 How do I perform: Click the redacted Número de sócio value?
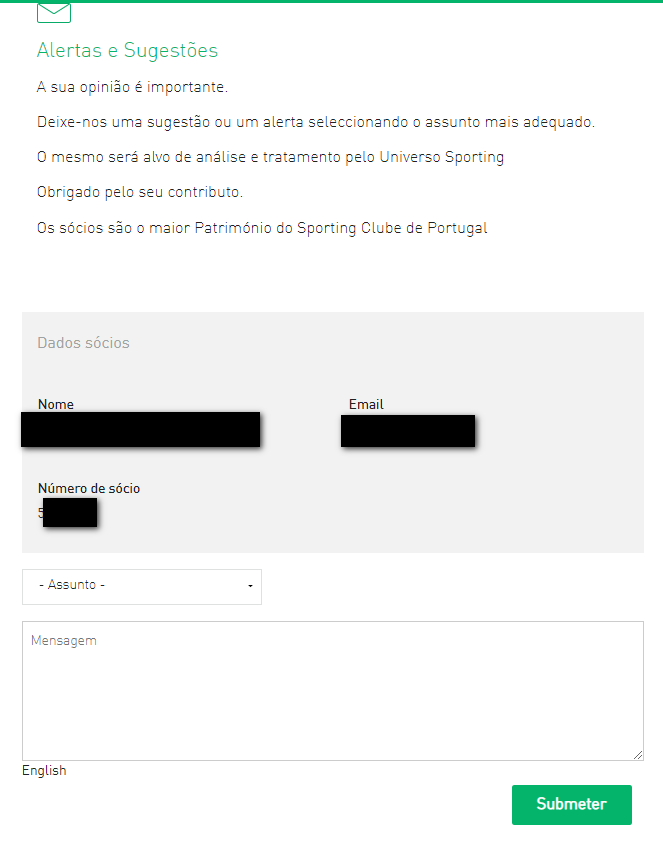tap(68, 512)
